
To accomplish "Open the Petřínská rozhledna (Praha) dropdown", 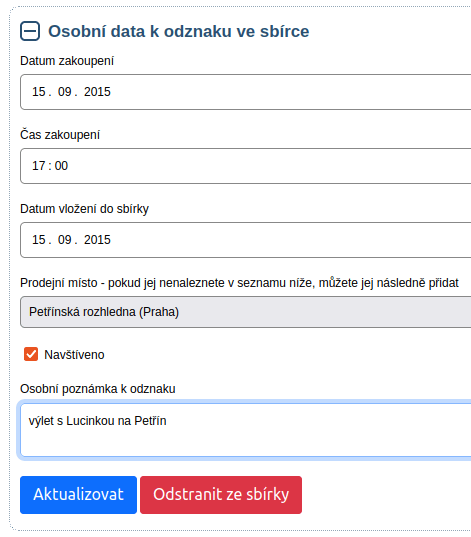I will [246, 312].
